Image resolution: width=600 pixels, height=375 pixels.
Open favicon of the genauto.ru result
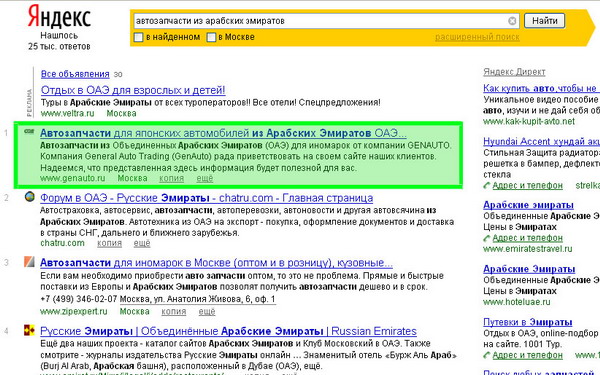[29, 131]
